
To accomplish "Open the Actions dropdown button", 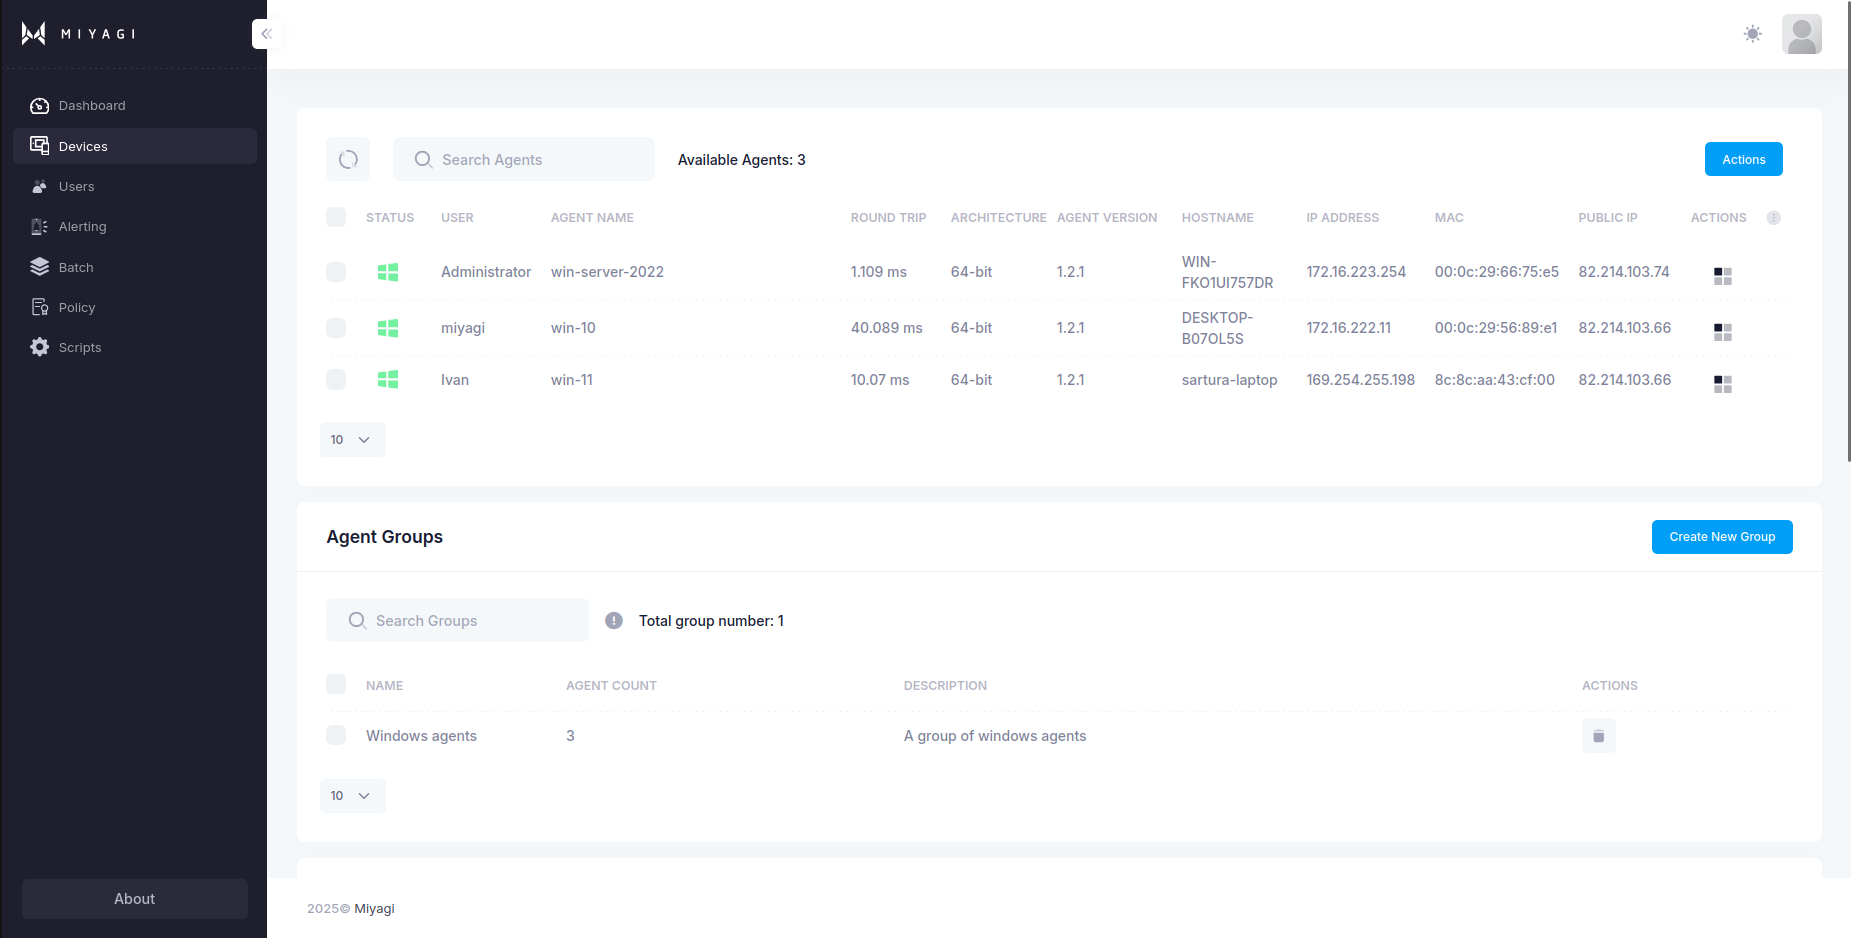I will tap(1743, 159).
